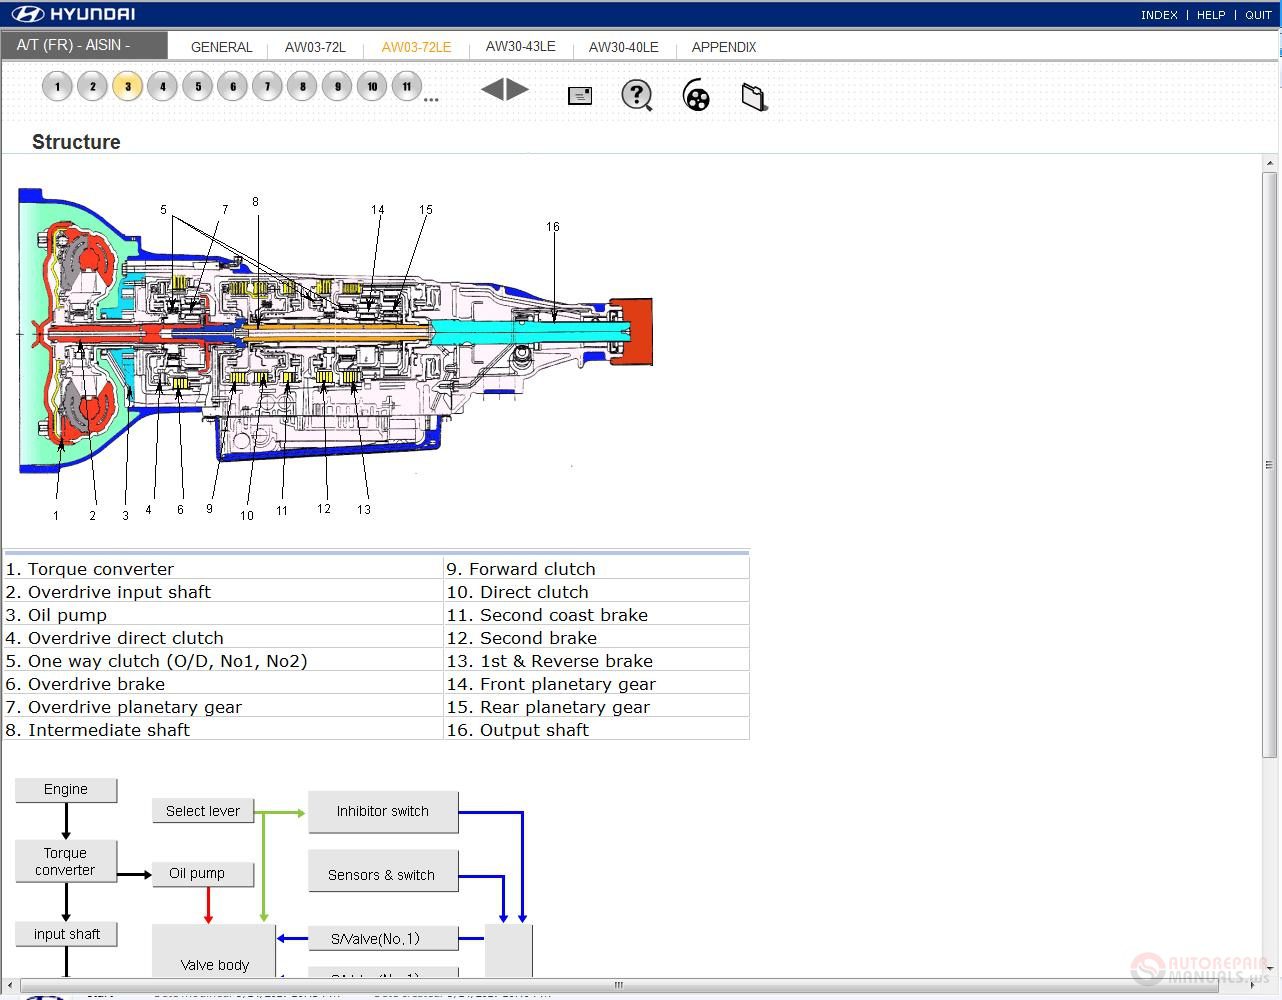1282x1000 pixels.
Task: Open the book documents icon
Action: point(755,96)
